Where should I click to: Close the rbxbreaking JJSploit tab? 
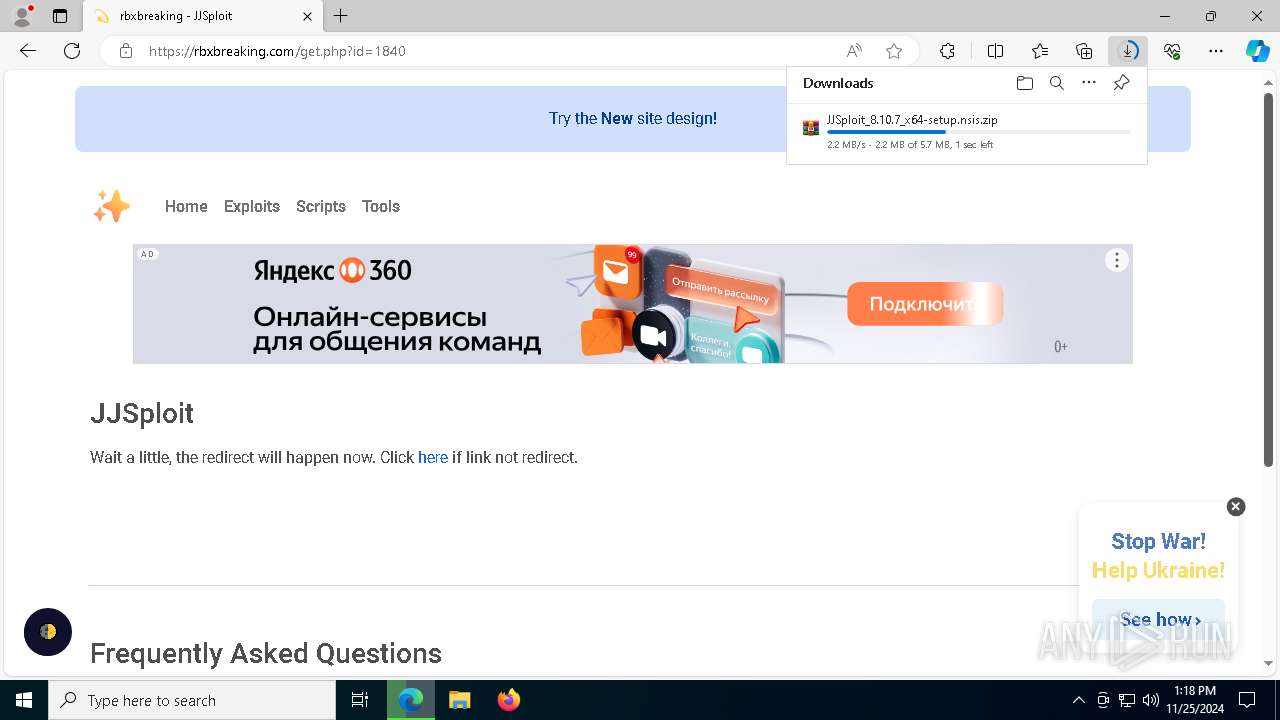point(307,16)
